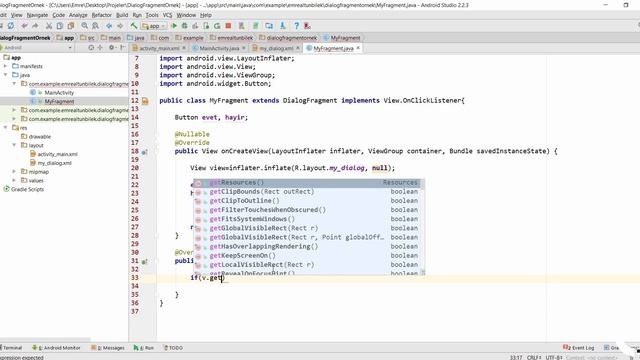Navigate forward with the right arrow icon
Screen dimensions: 640x360
[120, 26]
